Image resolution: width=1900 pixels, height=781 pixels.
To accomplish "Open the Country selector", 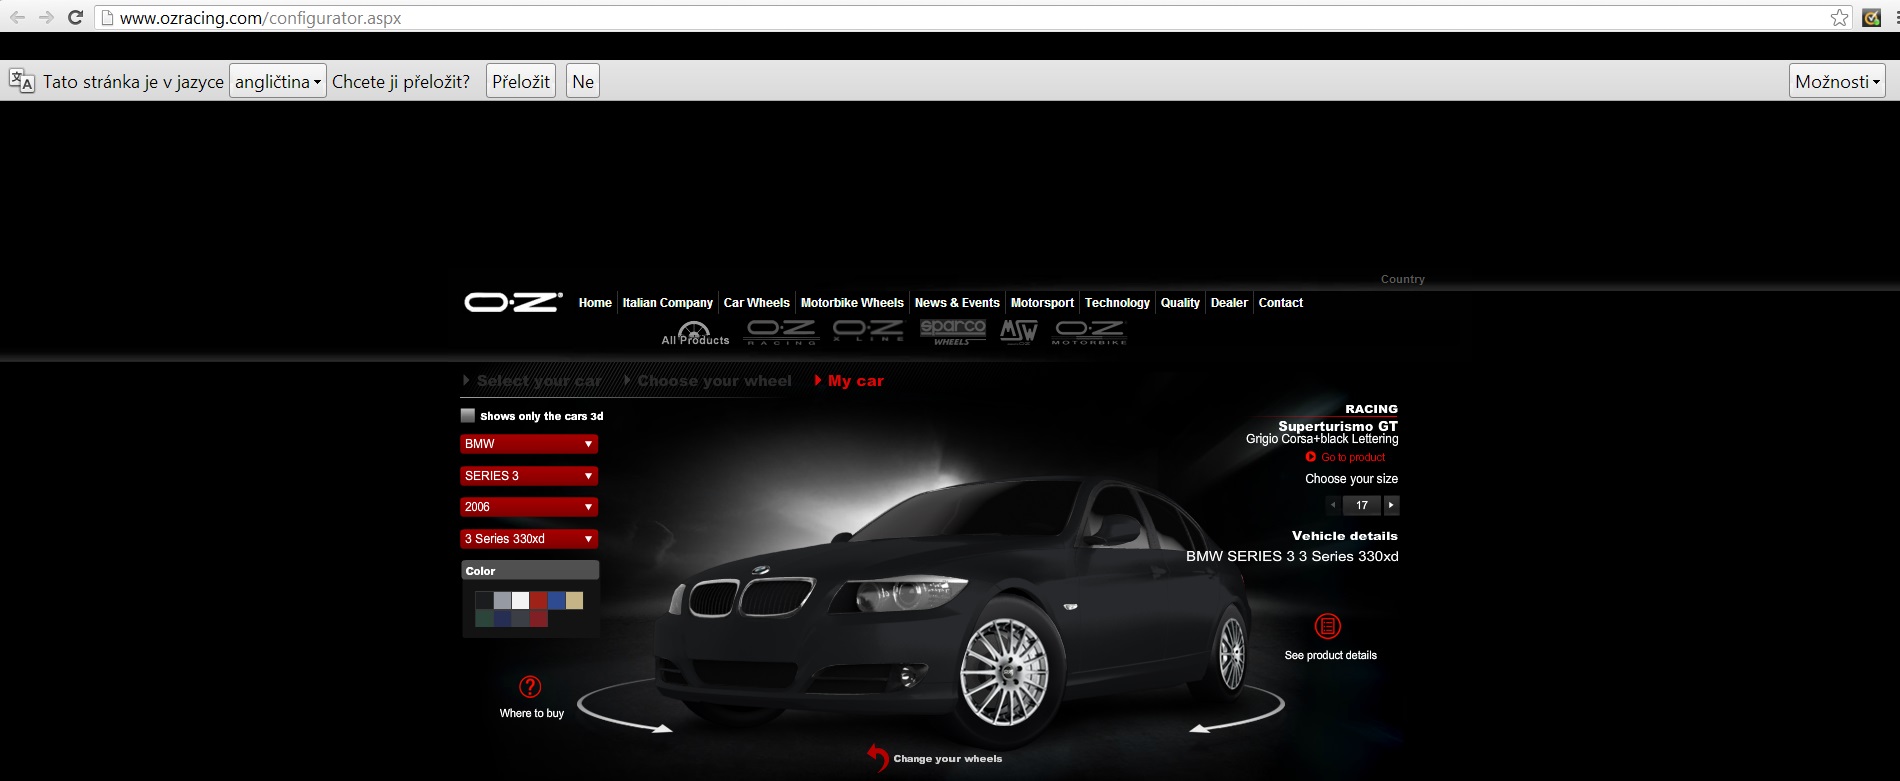I will click(1402, 279).
